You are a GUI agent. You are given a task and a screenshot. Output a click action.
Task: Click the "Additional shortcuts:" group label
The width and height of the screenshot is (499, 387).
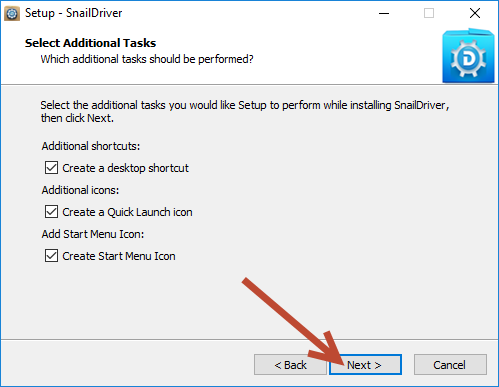91,146
